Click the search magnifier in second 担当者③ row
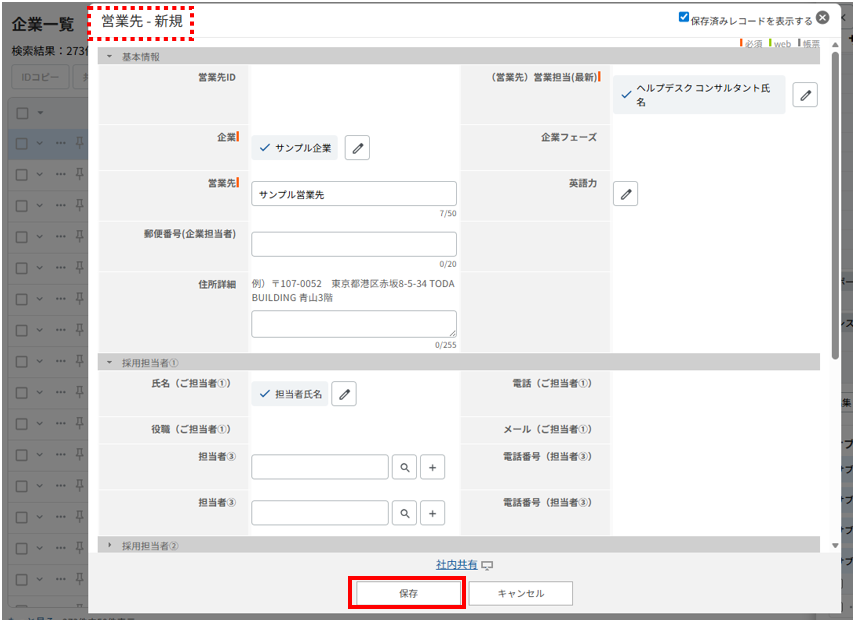This screenshot has width=854, height=620. 404,513
